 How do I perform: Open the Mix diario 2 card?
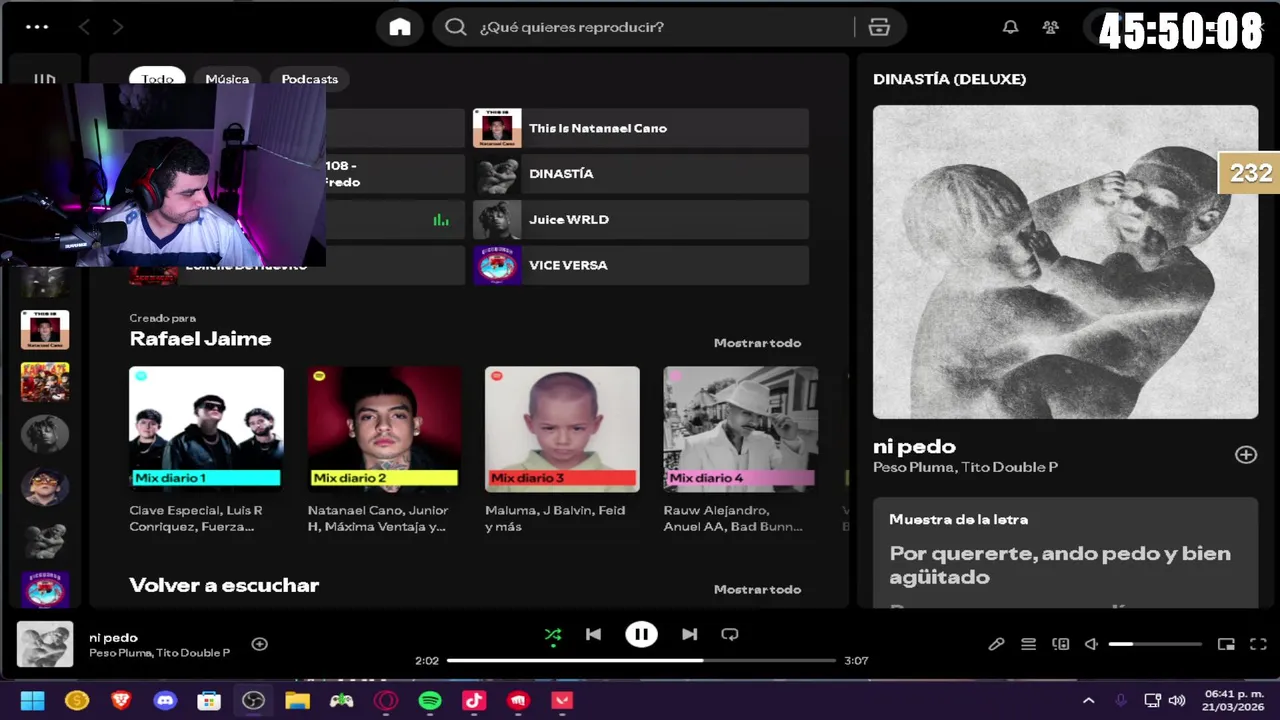coord(384,450)
